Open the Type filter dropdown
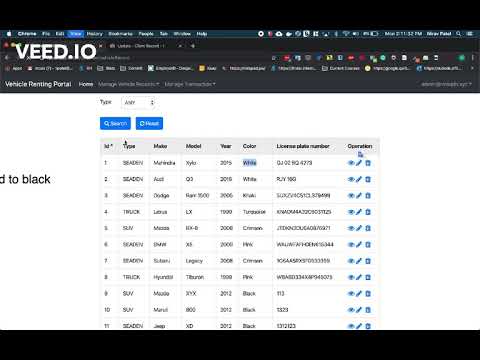The height and width of the screenshot is (360, 480). coord(139,103)
